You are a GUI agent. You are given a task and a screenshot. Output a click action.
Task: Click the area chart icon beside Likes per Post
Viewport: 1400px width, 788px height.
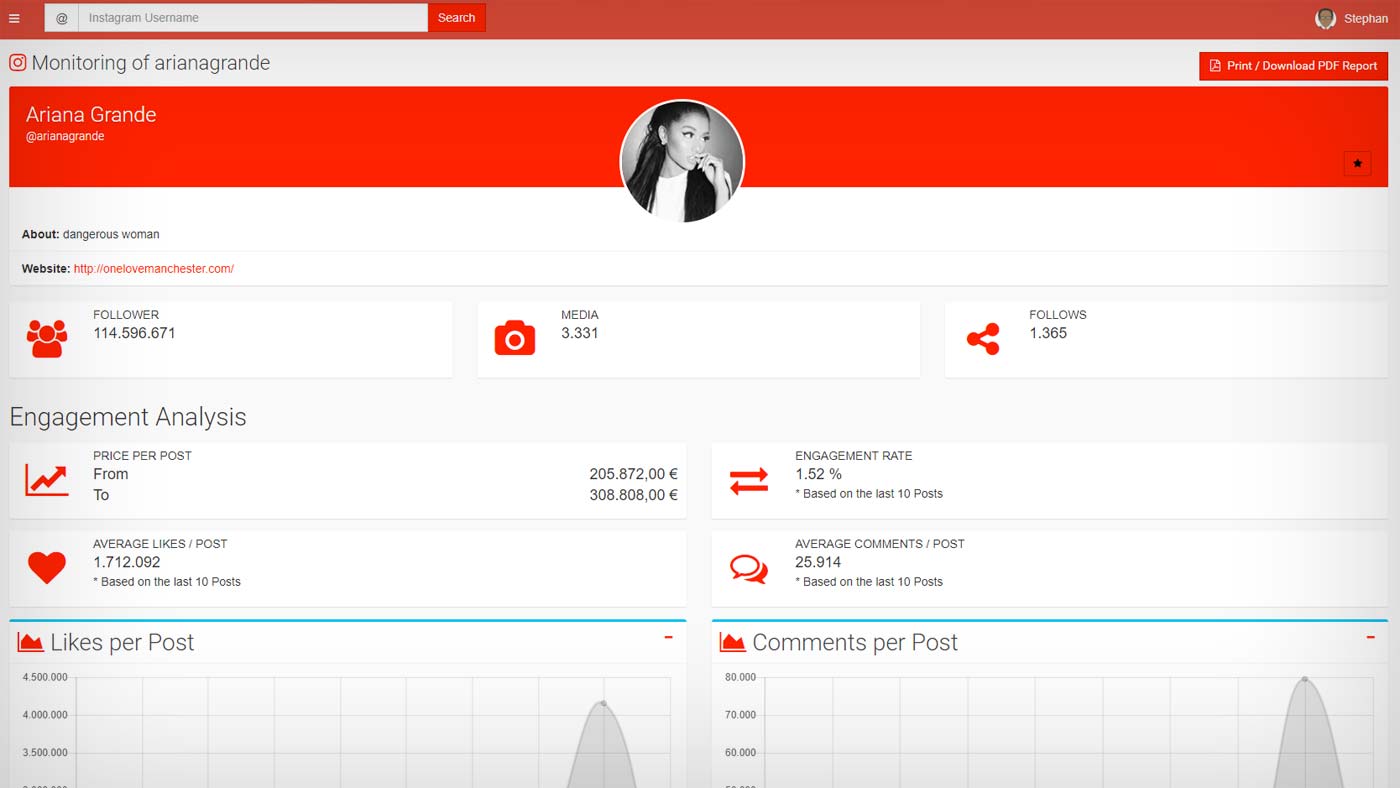pos(30,642)
